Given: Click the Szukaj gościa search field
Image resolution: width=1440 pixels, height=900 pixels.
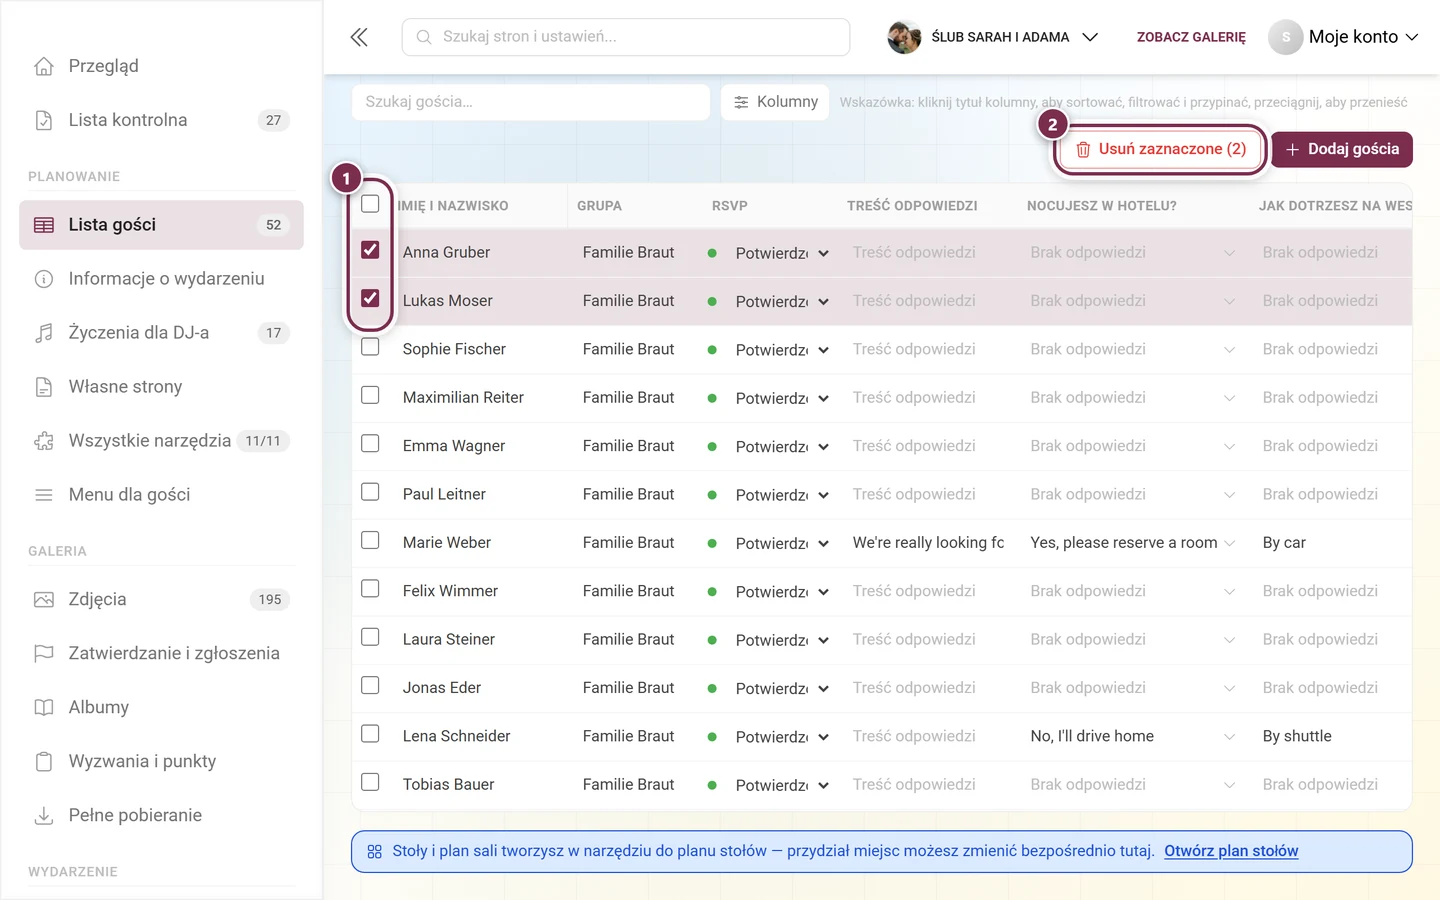Looking at the screenshot, I should click(x=531, y=102).
